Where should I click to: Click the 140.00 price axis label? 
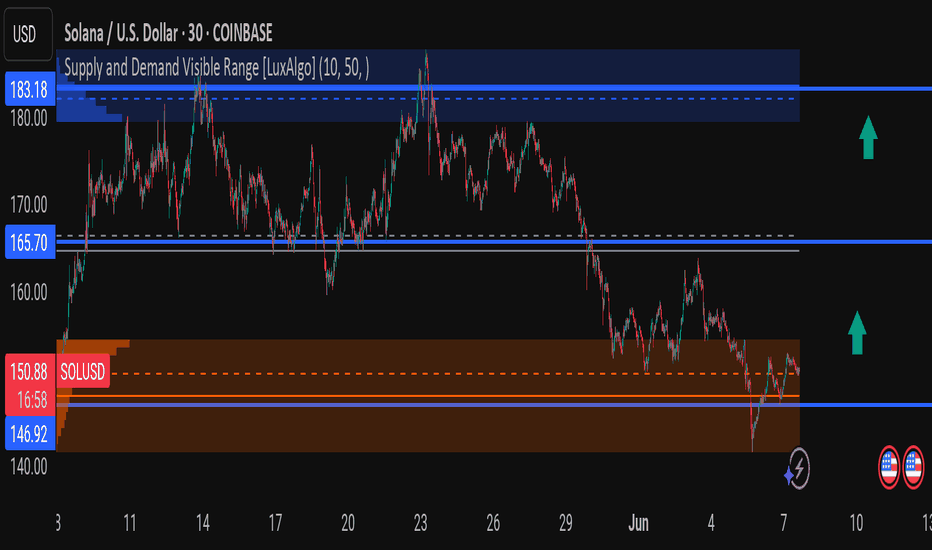pyautogui.click(x=29, y=466)
